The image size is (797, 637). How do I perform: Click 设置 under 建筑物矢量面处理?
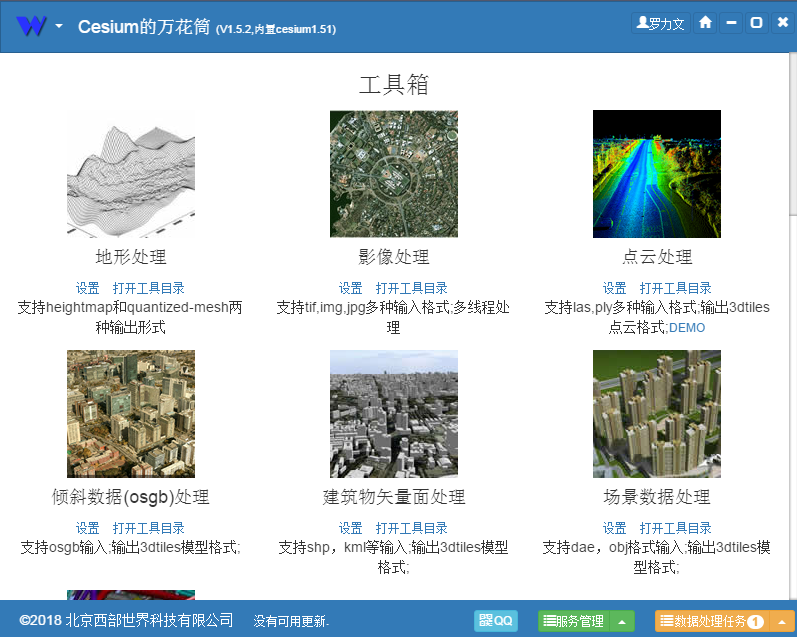coord(351,528)
